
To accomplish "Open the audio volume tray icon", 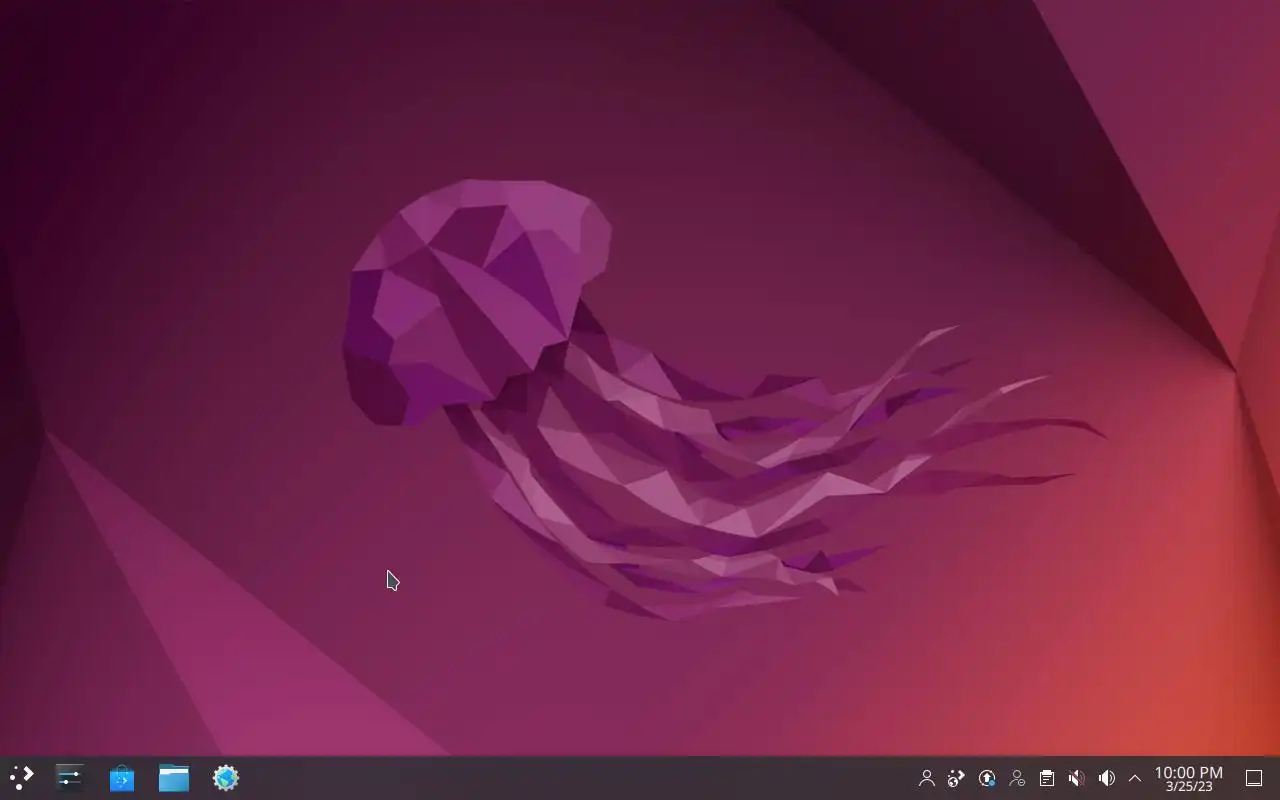I will coord(1107,778).
